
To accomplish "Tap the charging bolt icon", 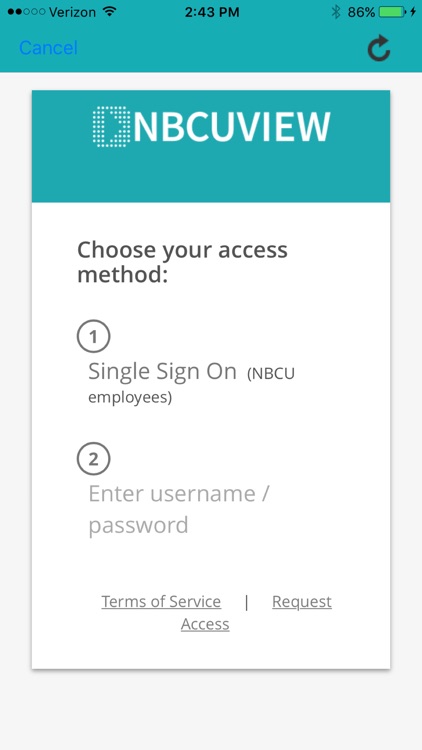I will tap(413, 12).
